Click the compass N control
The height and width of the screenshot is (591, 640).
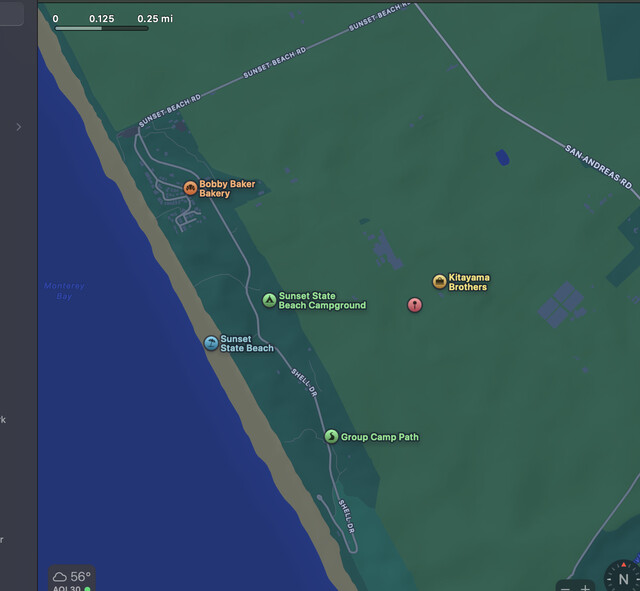tap(623, 577)
